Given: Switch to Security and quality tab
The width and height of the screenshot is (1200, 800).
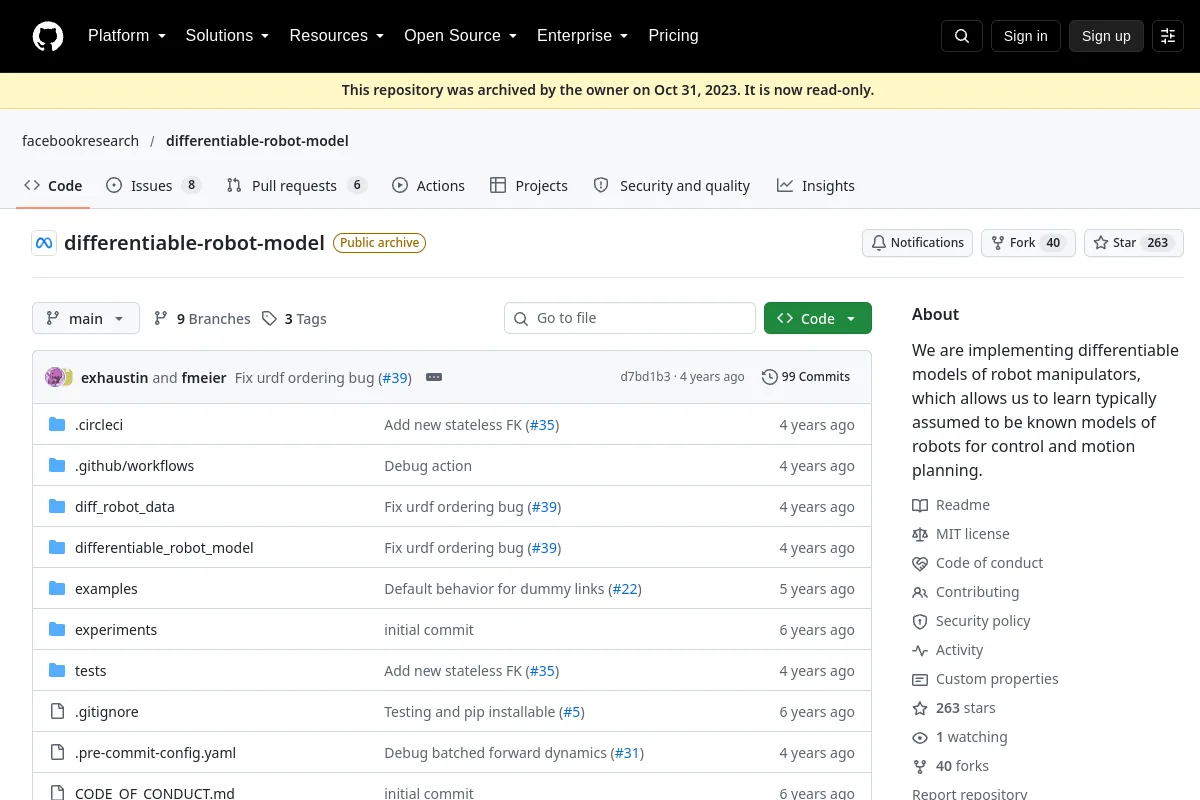Looking at the screenshot, I should pos(672,186).
